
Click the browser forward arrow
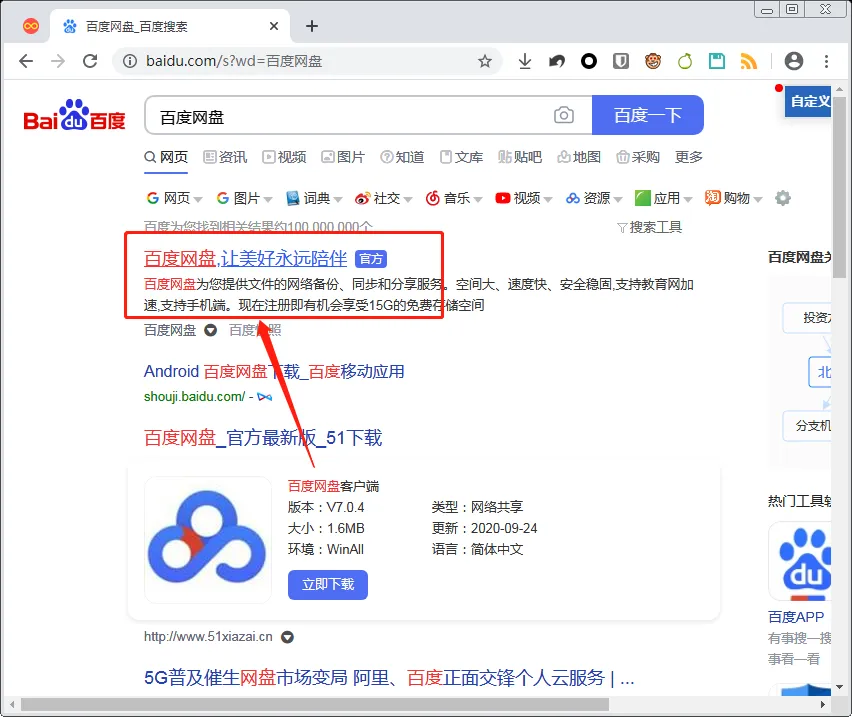pos(58,61)
